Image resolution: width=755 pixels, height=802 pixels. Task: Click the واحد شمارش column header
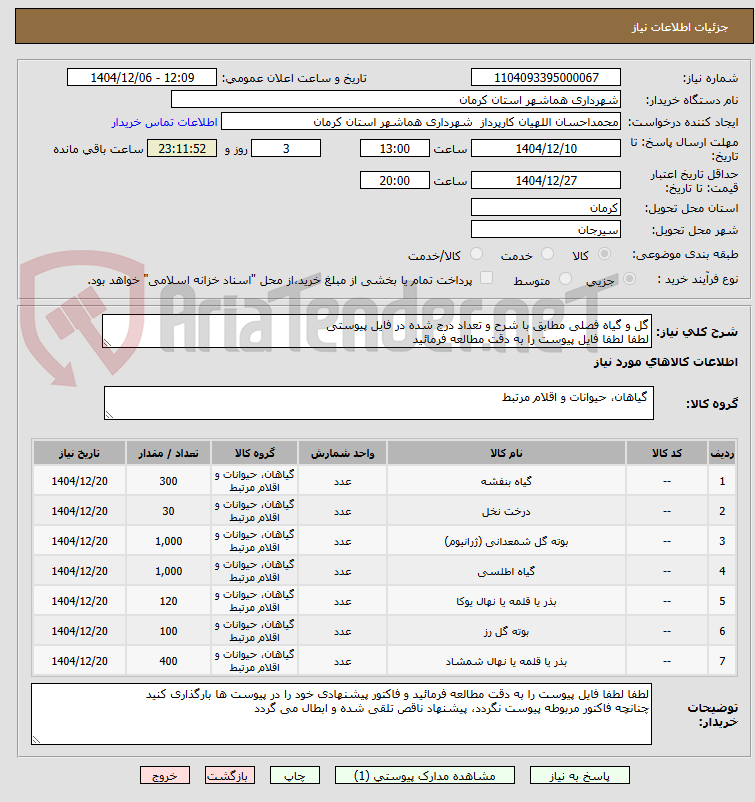(x=342, y=453)
